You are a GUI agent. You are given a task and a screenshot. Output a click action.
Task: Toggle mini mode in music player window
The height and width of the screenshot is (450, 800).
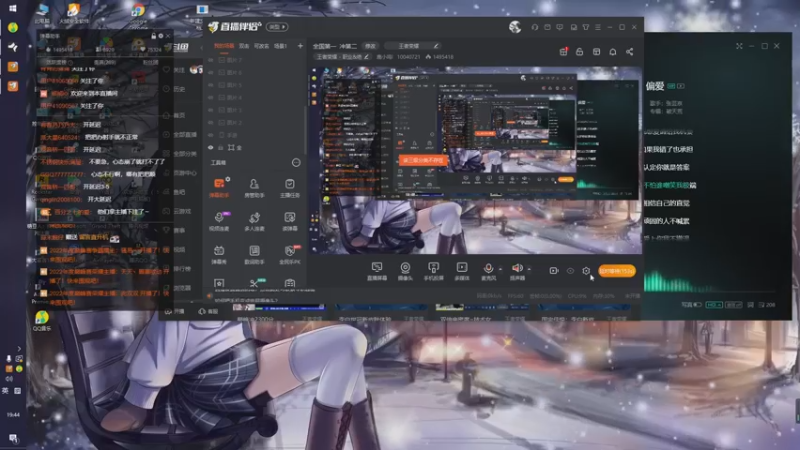click(739, 46)
